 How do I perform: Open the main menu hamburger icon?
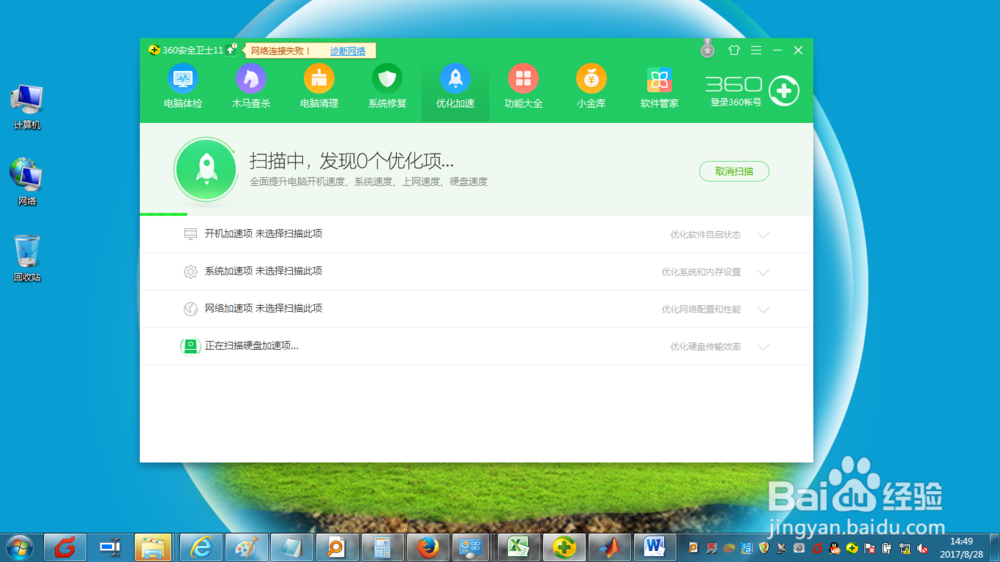(756, 50)
